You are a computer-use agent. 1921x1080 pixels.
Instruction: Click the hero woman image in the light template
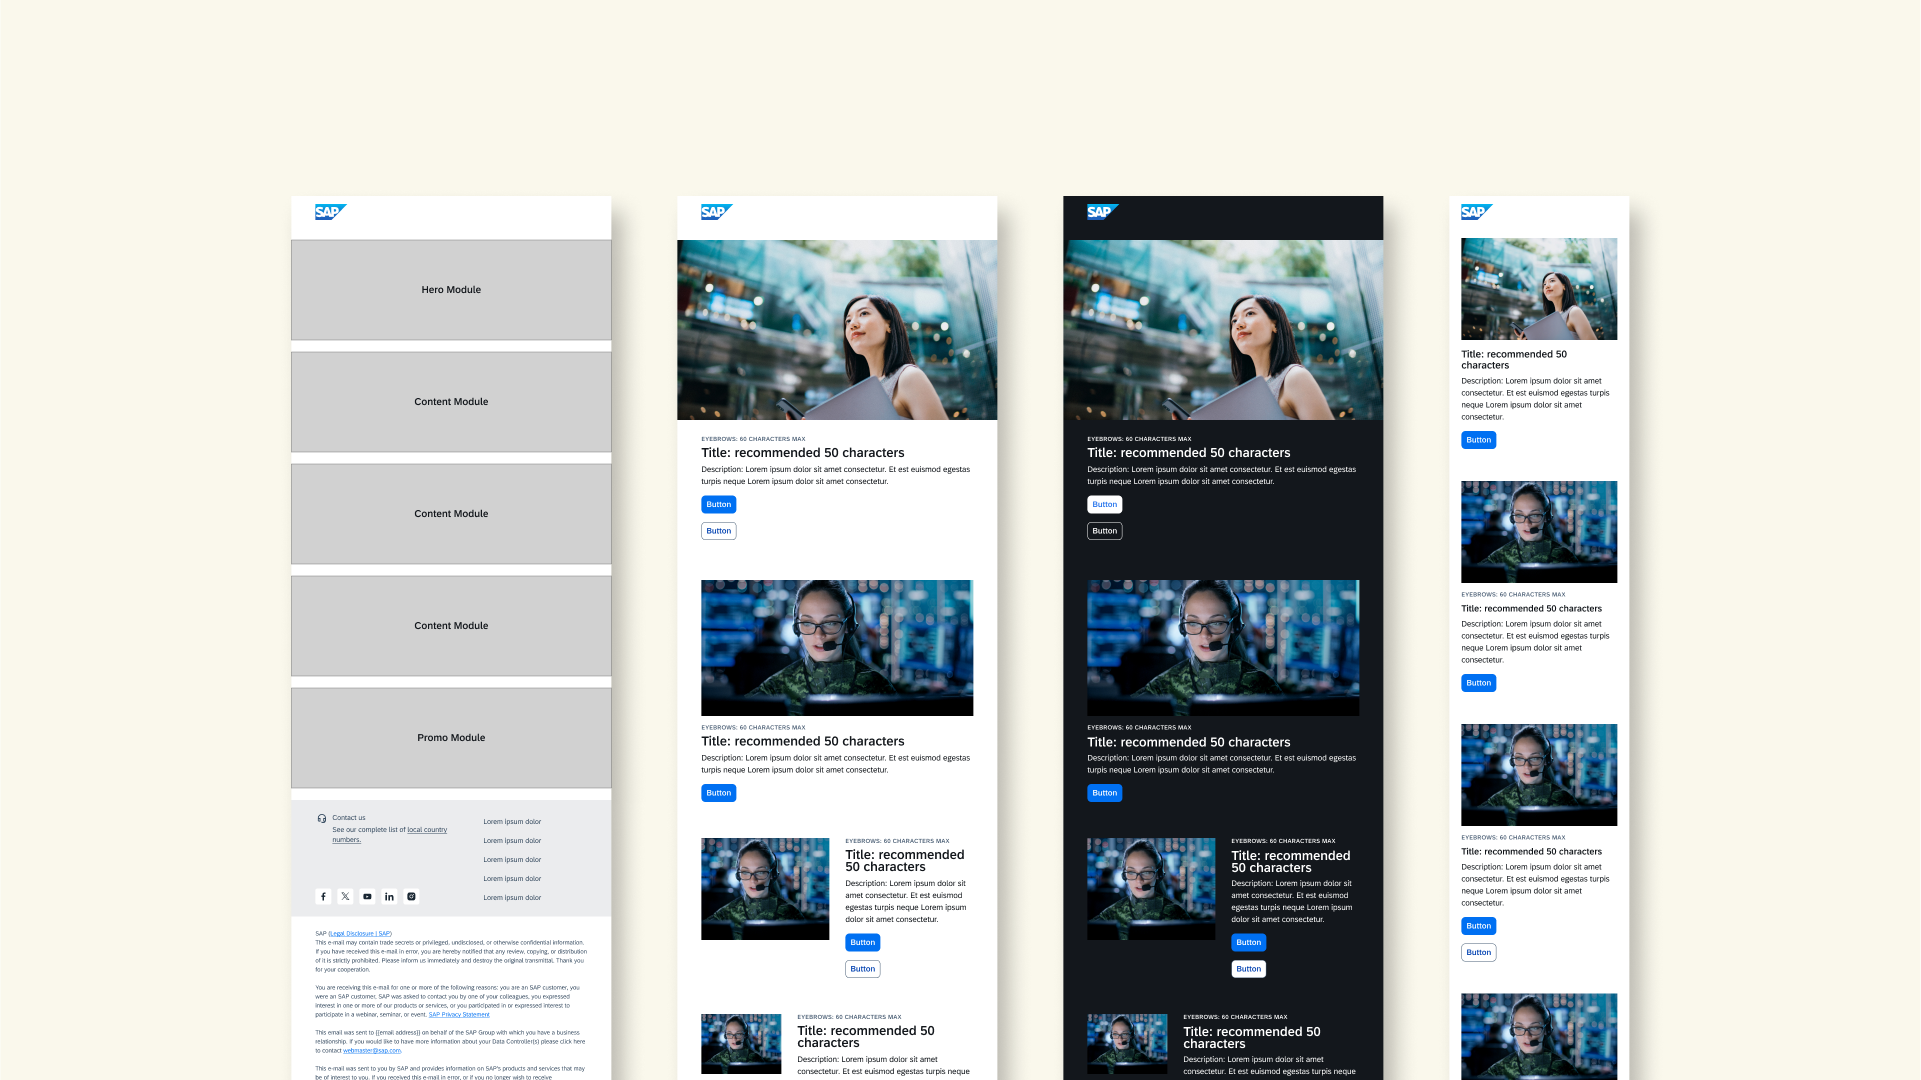pyautogui.click(x=837, y=330)
